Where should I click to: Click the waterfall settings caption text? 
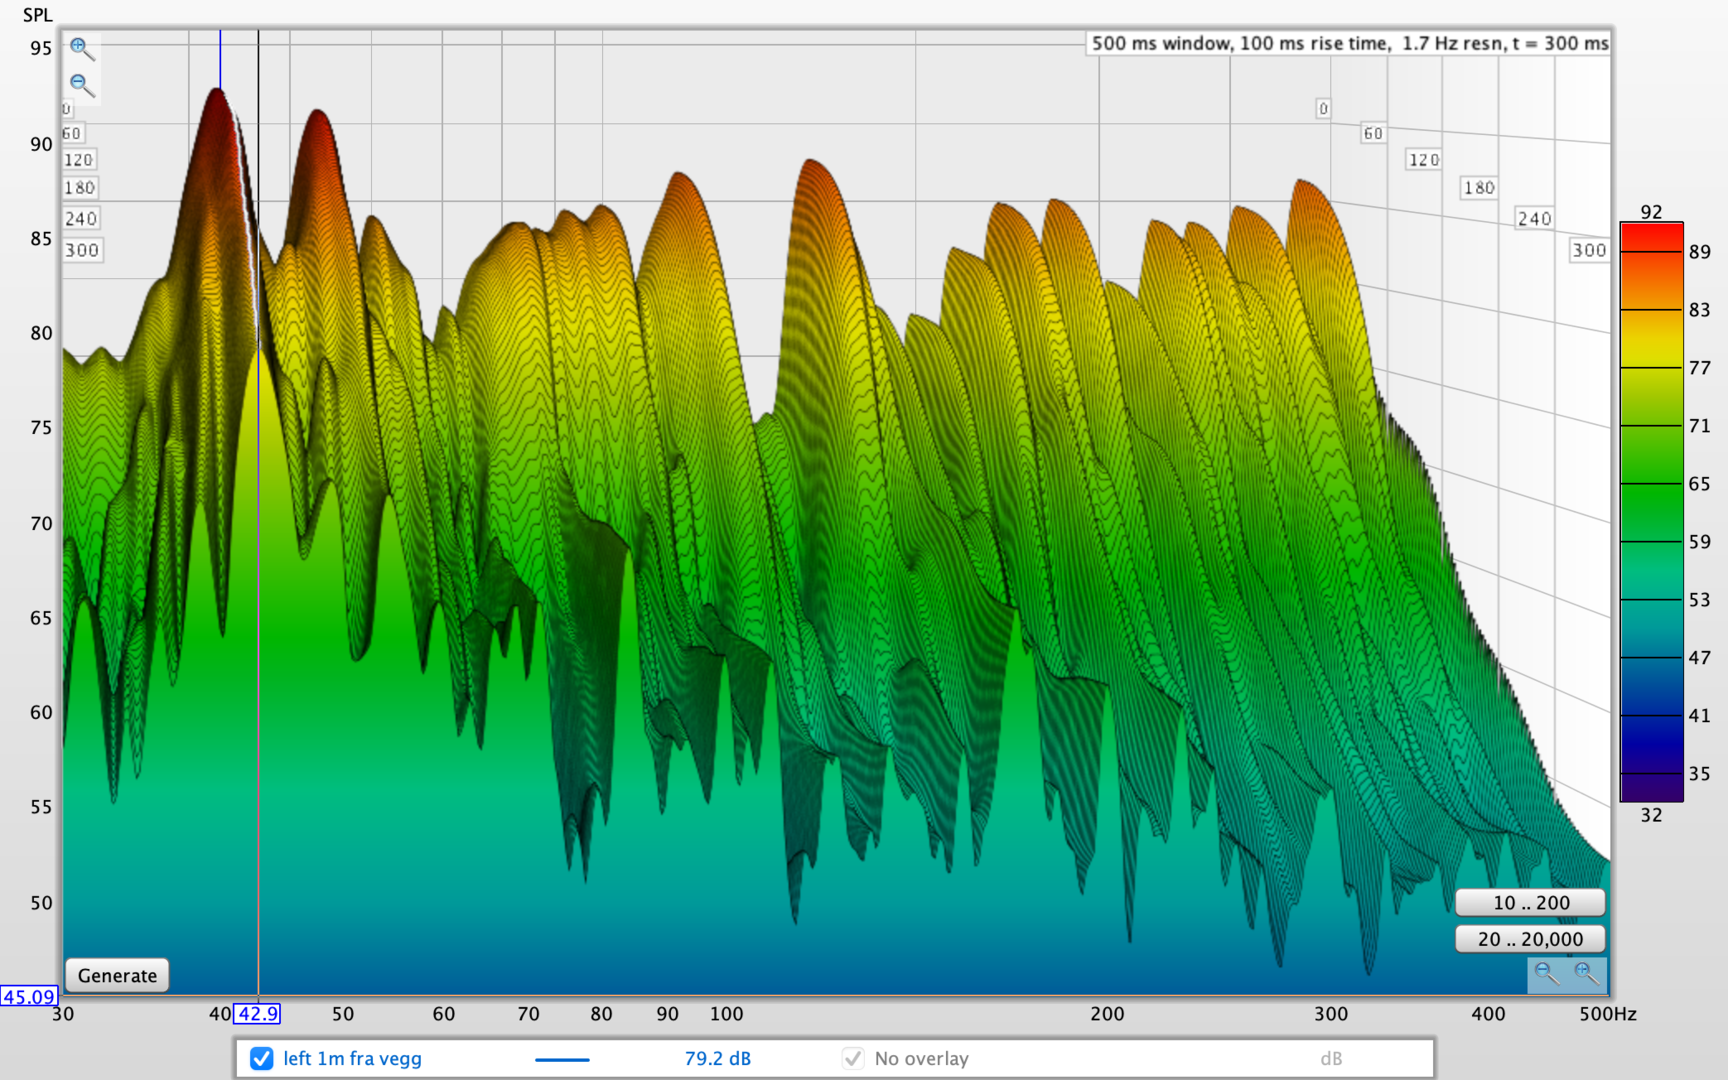pos(1349,43)
